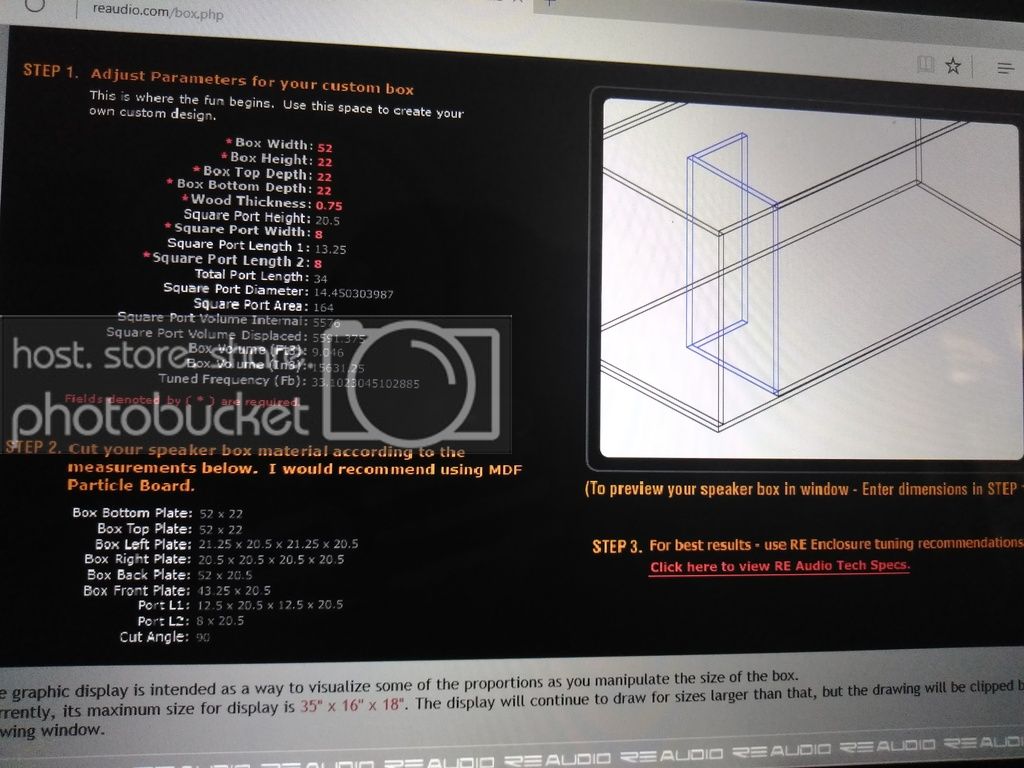Click the Tuned Frequency (Fb) value
1024x768 pixels.
pos(365,383)
